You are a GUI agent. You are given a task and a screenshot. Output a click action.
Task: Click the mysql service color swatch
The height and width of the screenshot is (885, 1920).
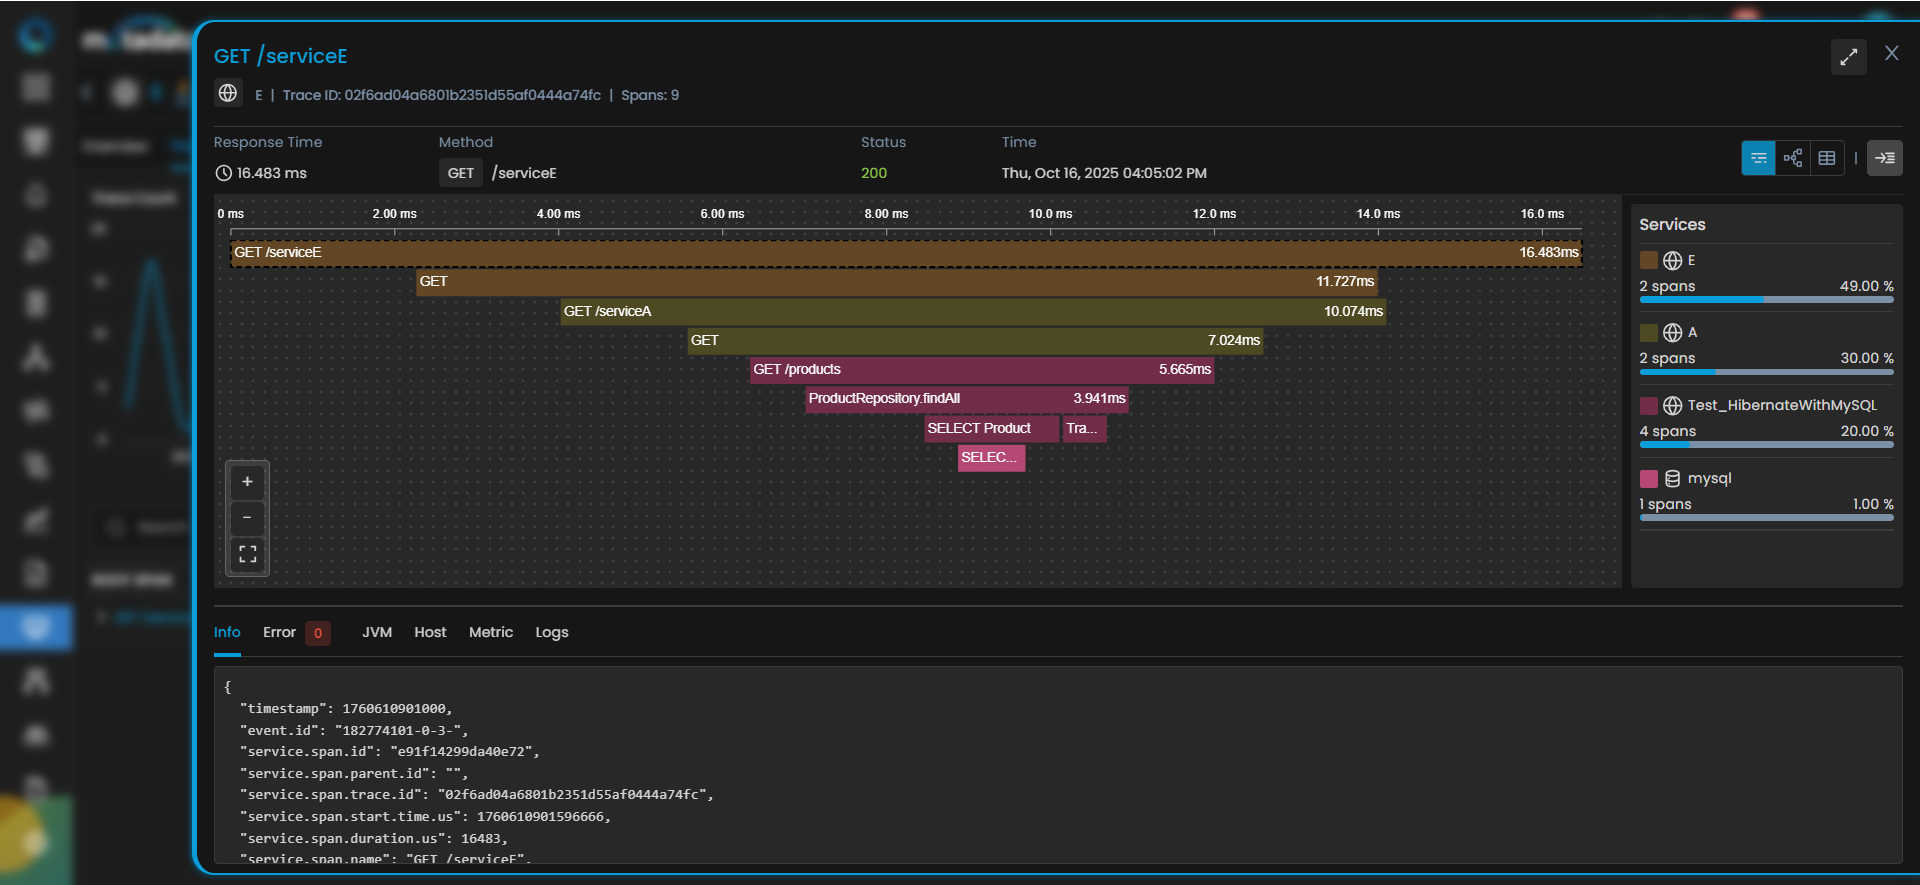pos(1649,479)
